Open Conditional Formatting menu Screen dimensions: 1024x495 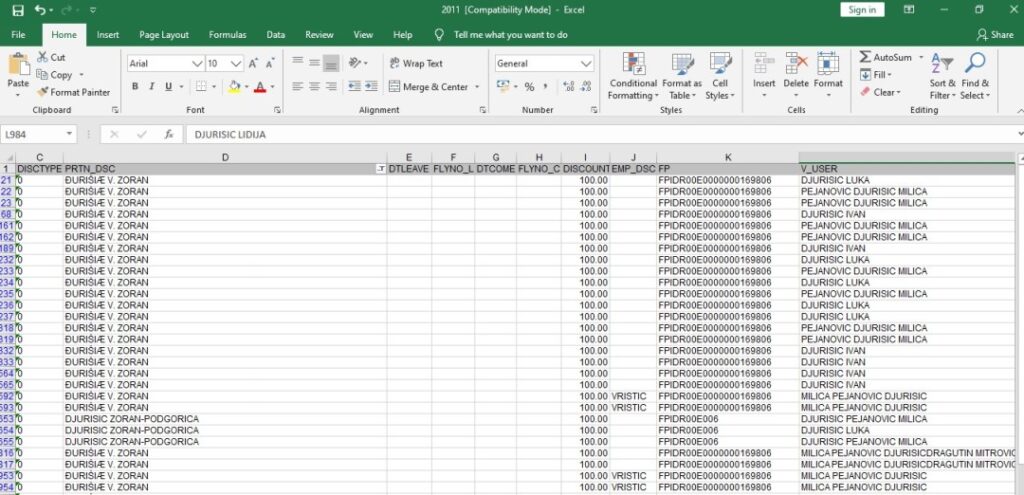tap(633, 76)
